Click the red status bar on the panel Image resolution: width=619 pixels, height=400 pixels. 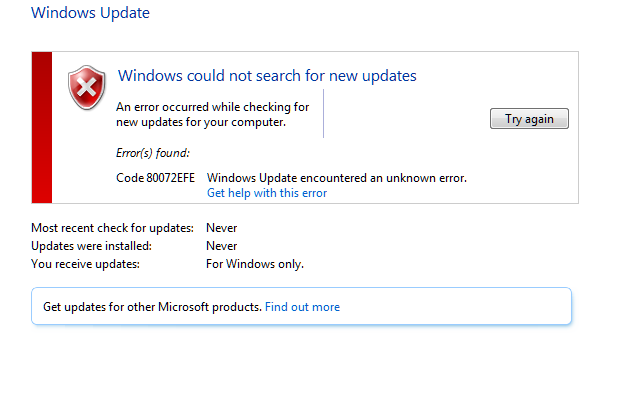42,128
